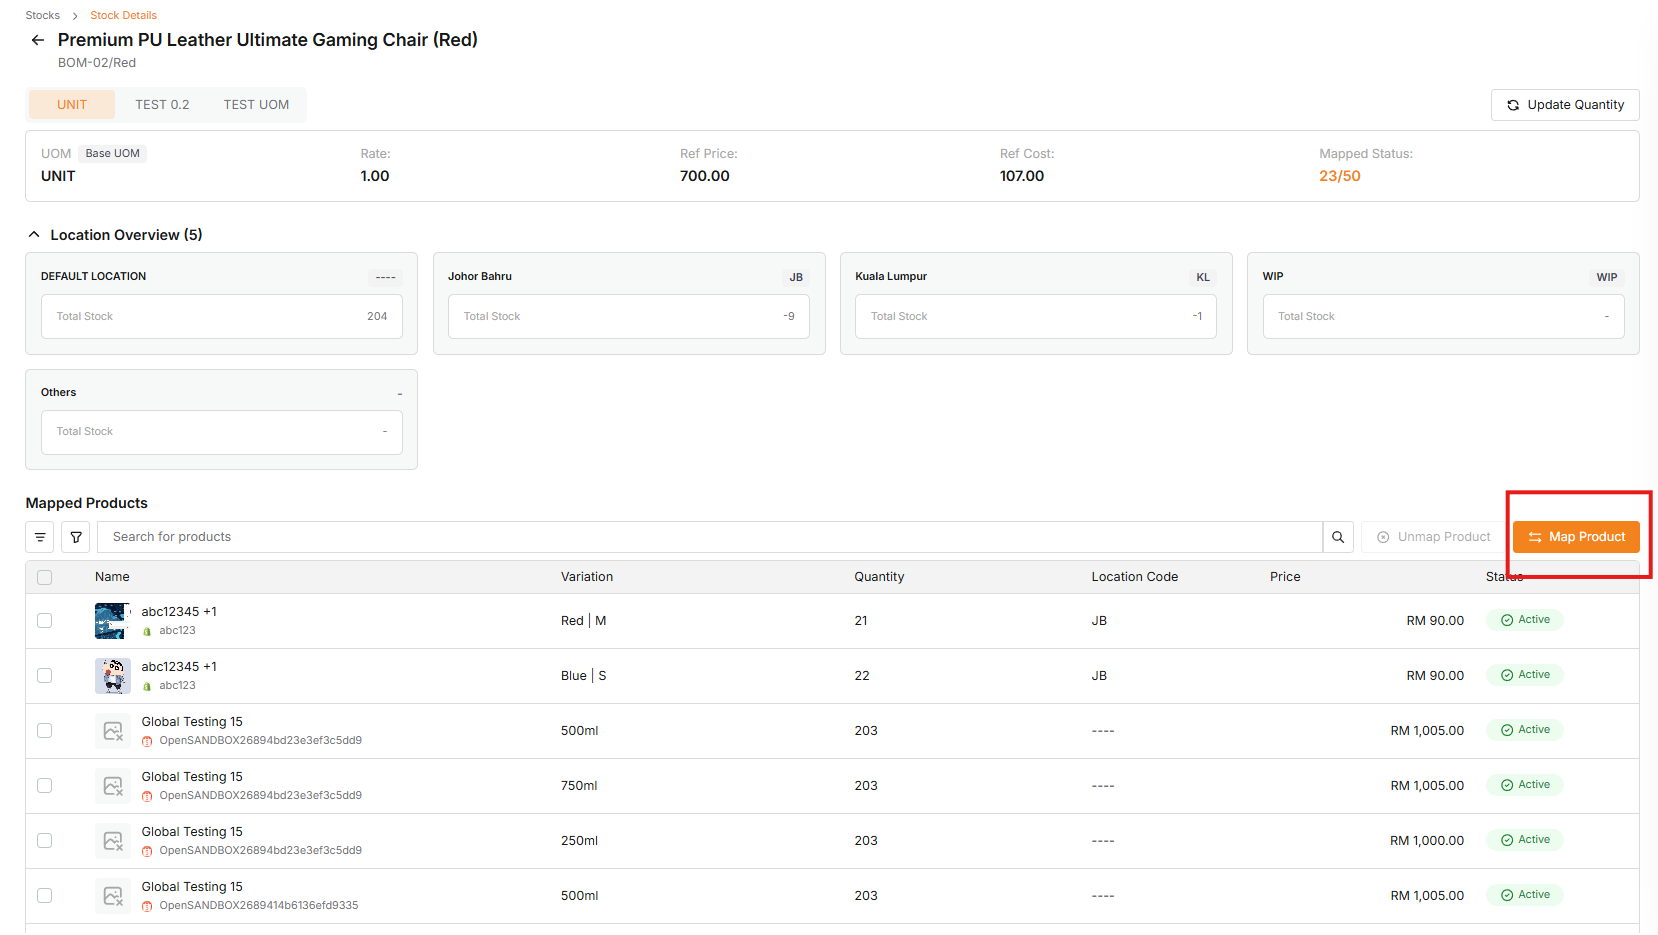The height and width of the screenshot is (935, 1658).
Task: Tick the checkbox for abc12345 Blue S row
Action: point(44,676)
